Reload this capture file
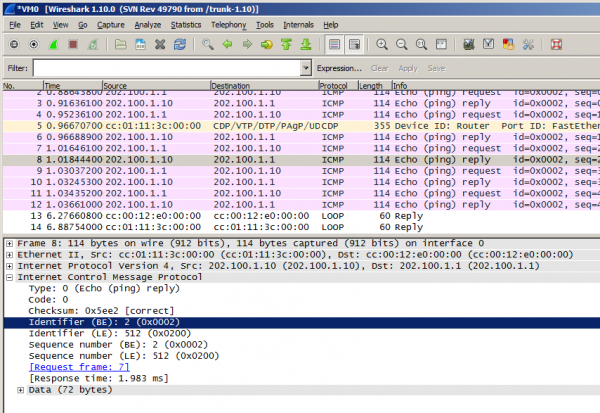 [x=180, y=44]
